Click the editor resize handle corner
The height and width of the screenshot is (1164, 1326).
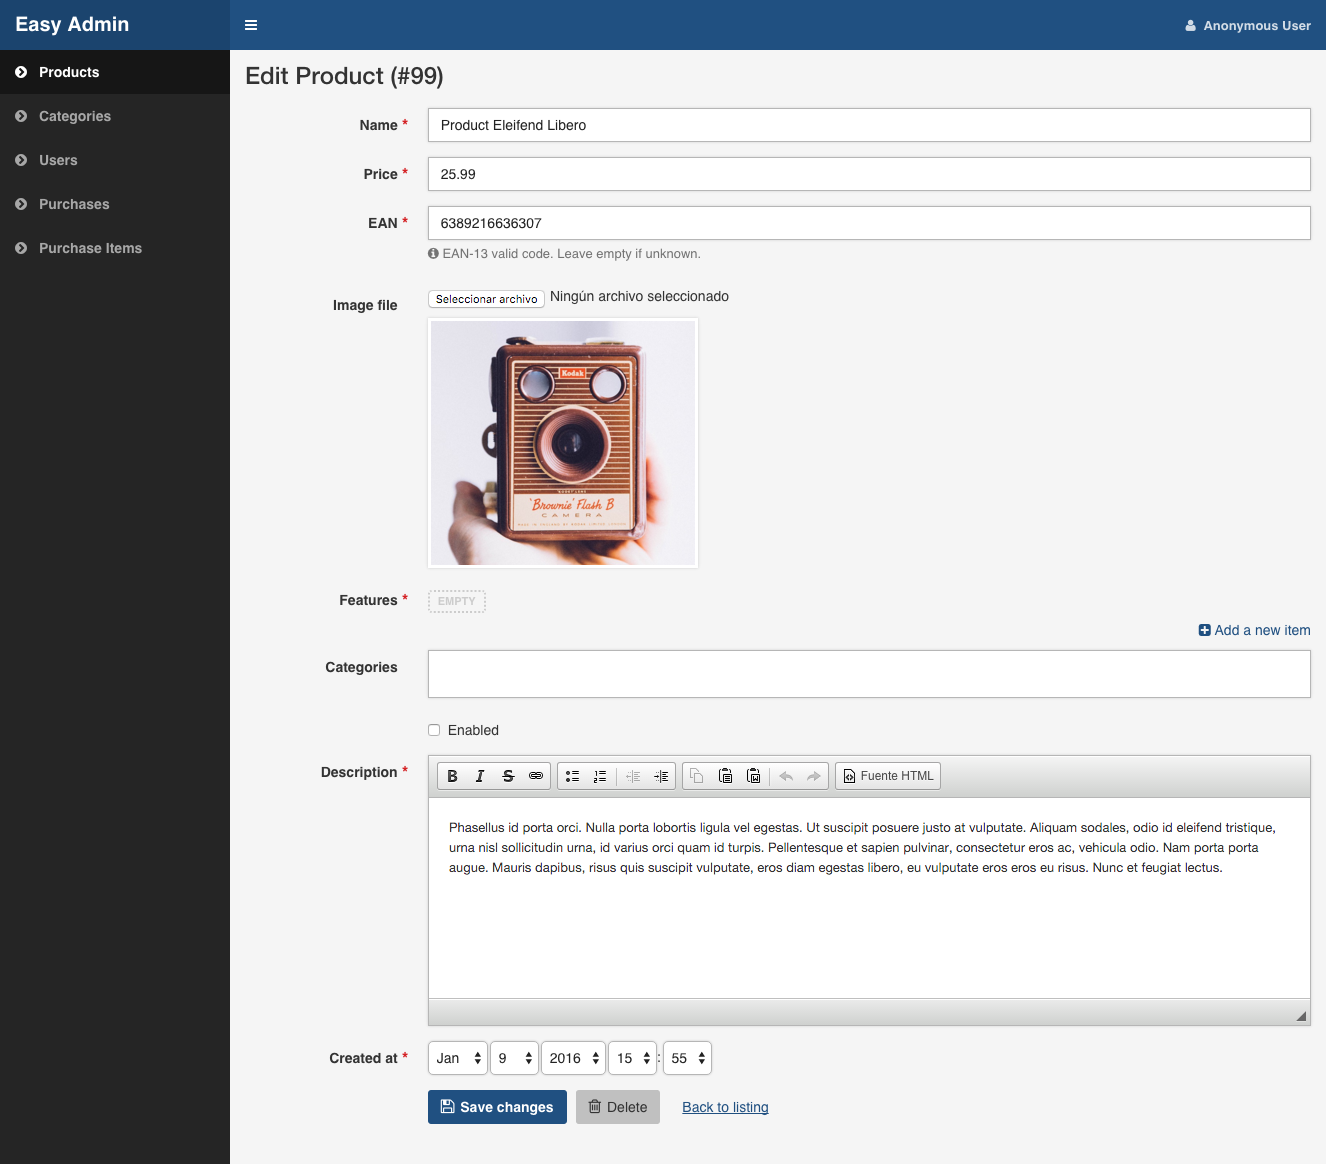pos(1301,1016)
